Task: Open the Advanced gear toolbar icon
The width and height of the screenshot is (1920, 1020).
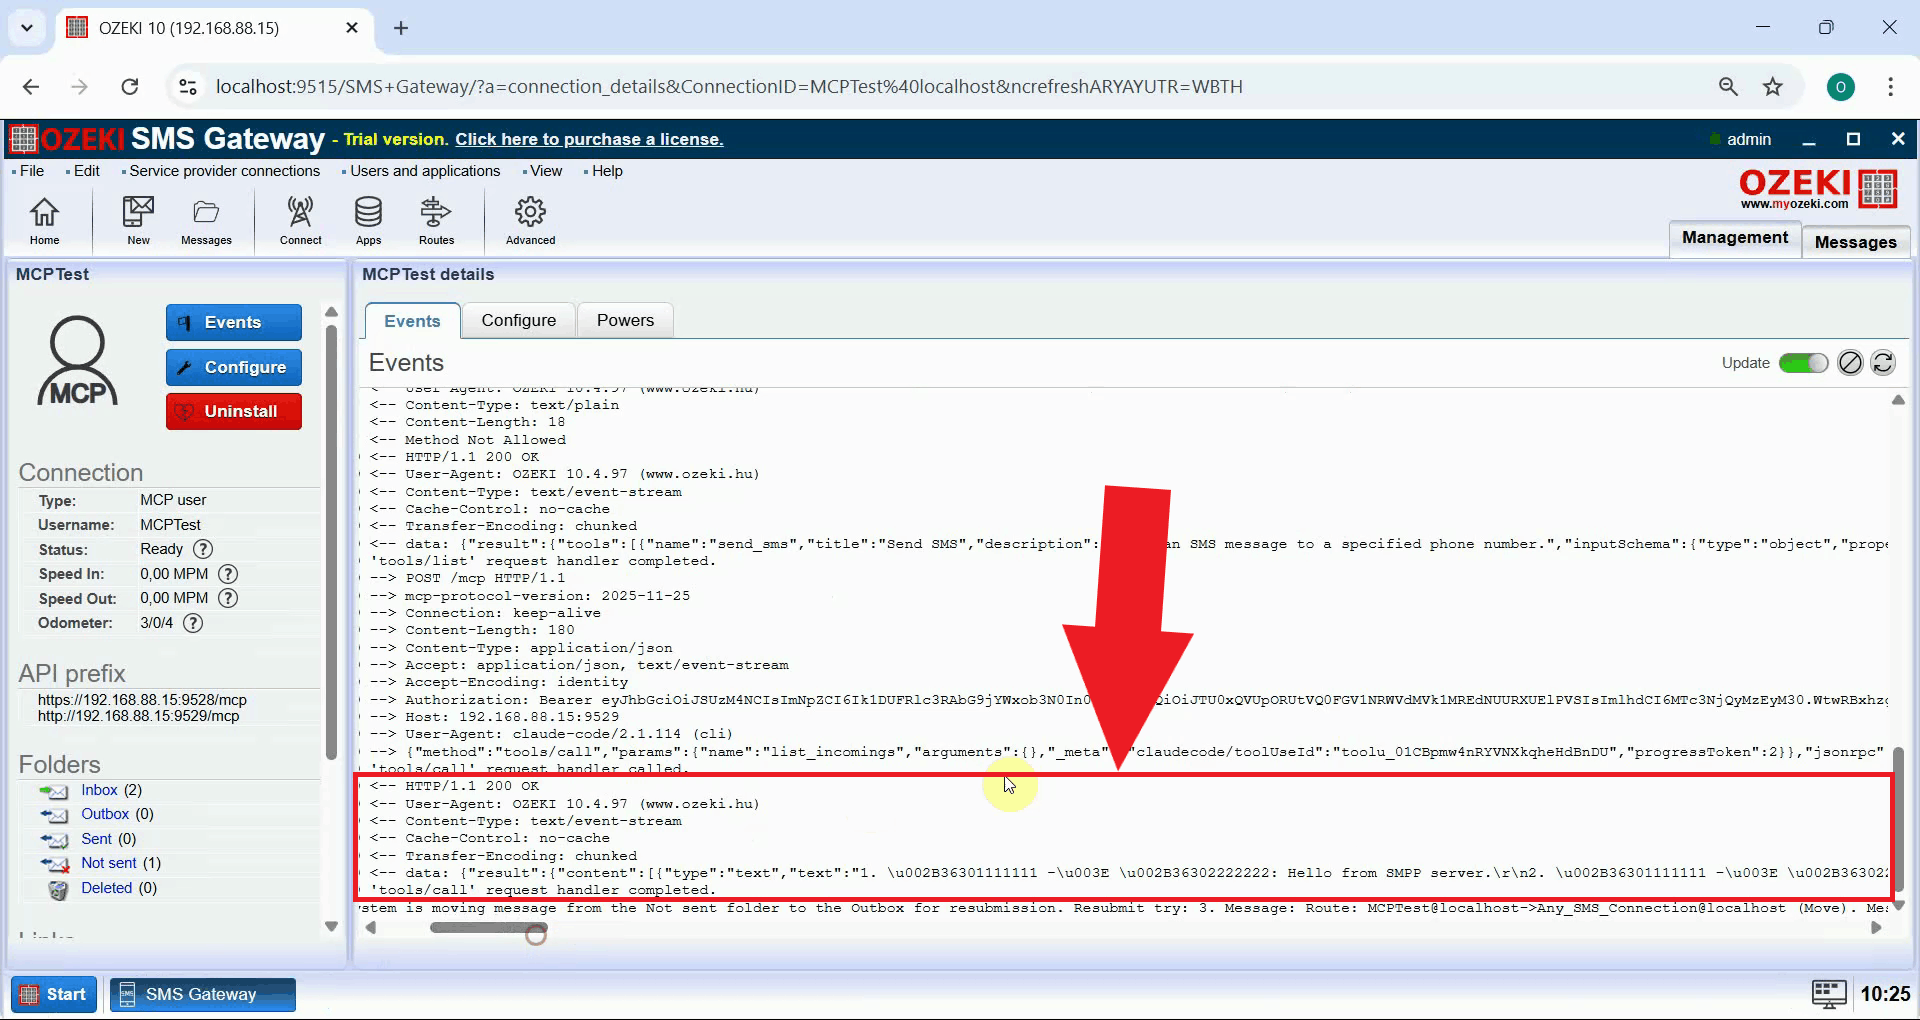Action: (x=530, y=220)
